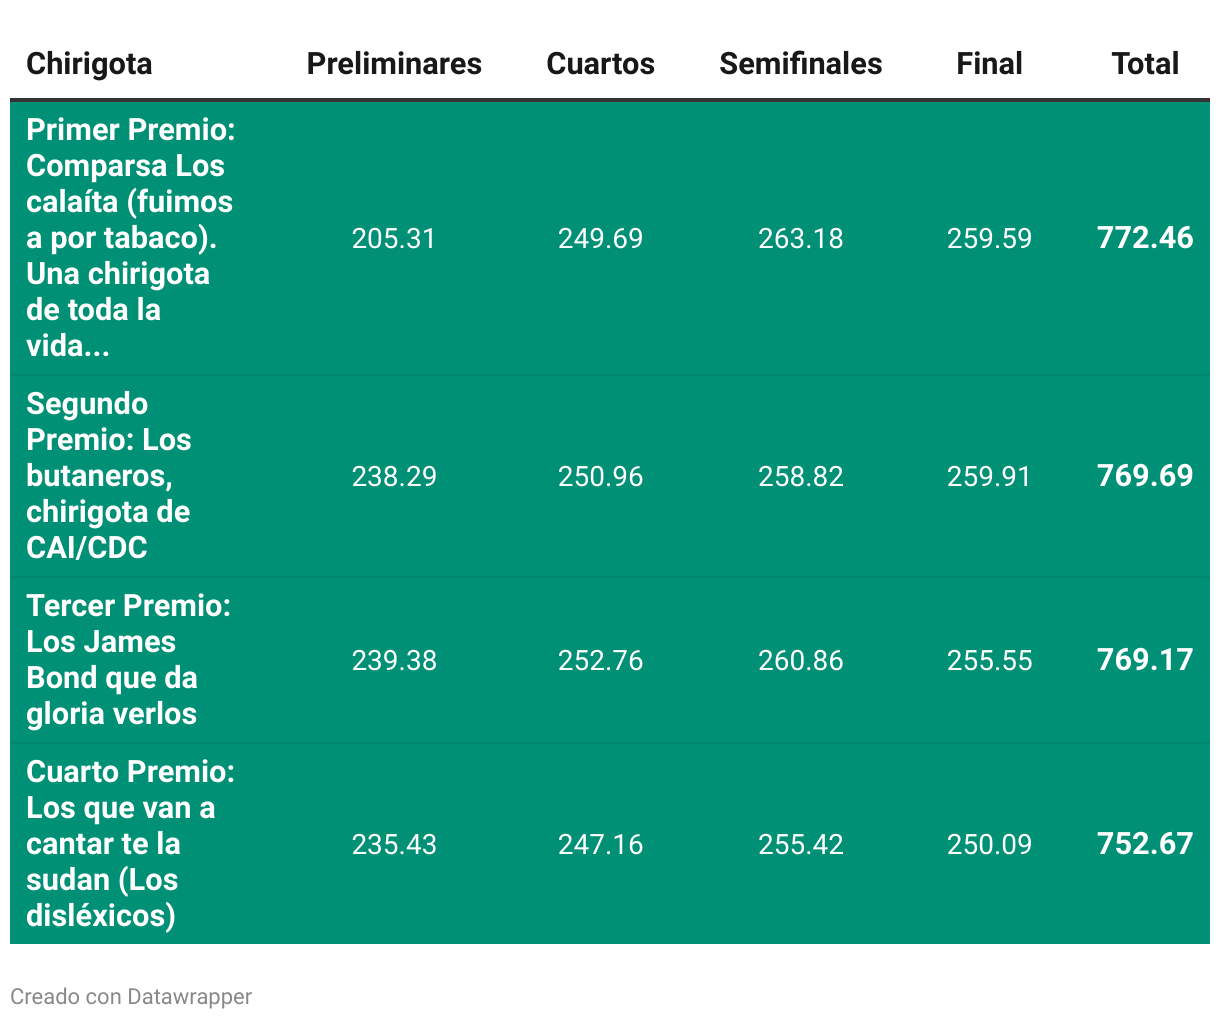Click the Semifinales column header
This screenshot has height=1020, width=1220.
pos(800,64)
